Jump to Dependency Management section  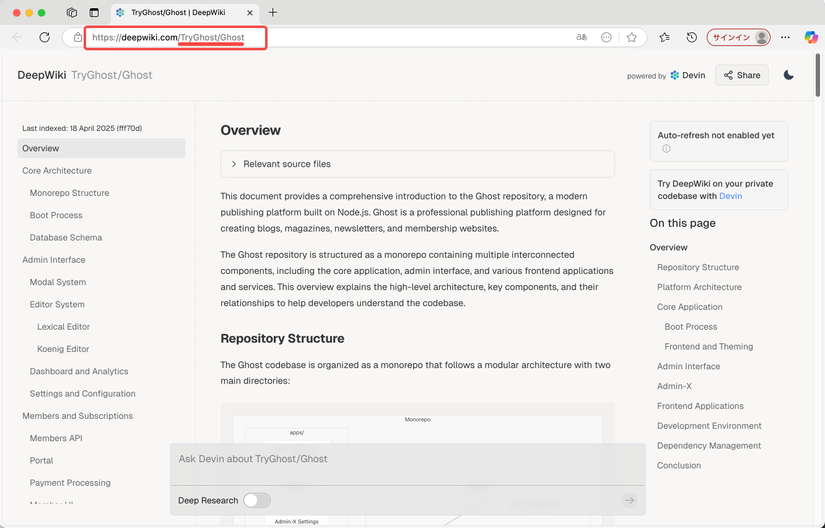pos(709,446)
